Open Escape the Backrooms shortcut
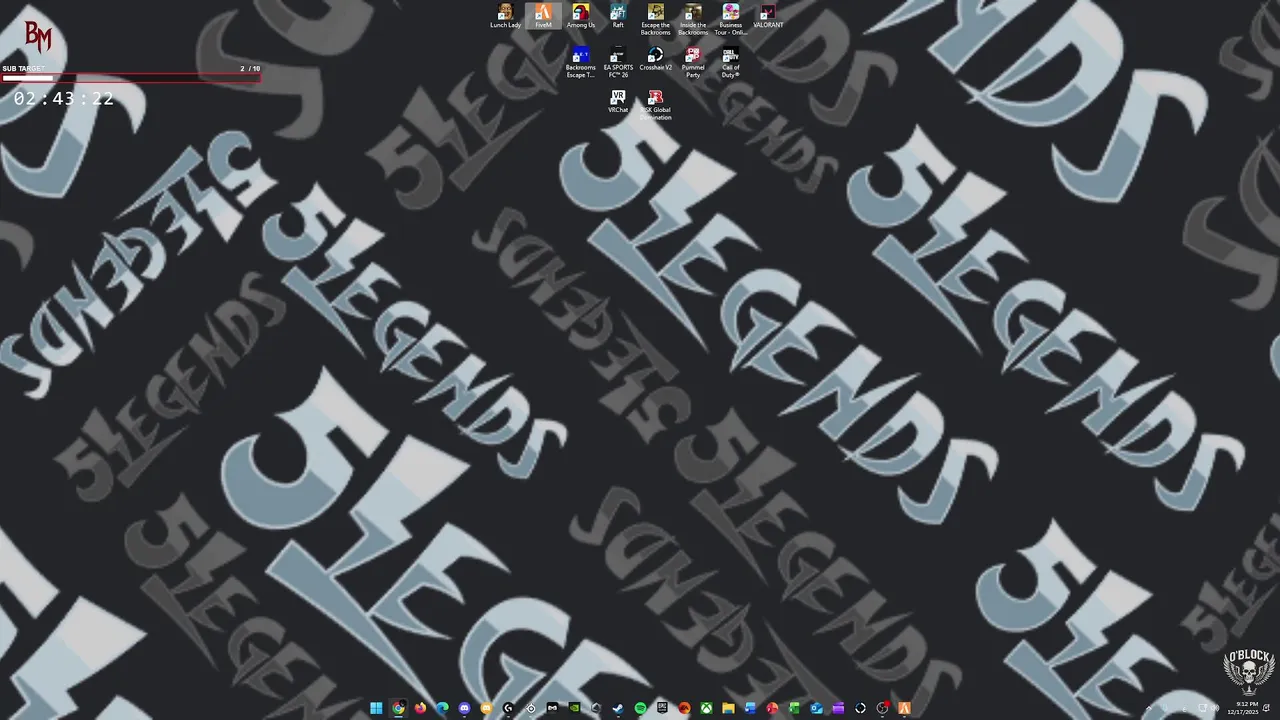This screenshot has width=1280, height=720. tap(656, 19)
